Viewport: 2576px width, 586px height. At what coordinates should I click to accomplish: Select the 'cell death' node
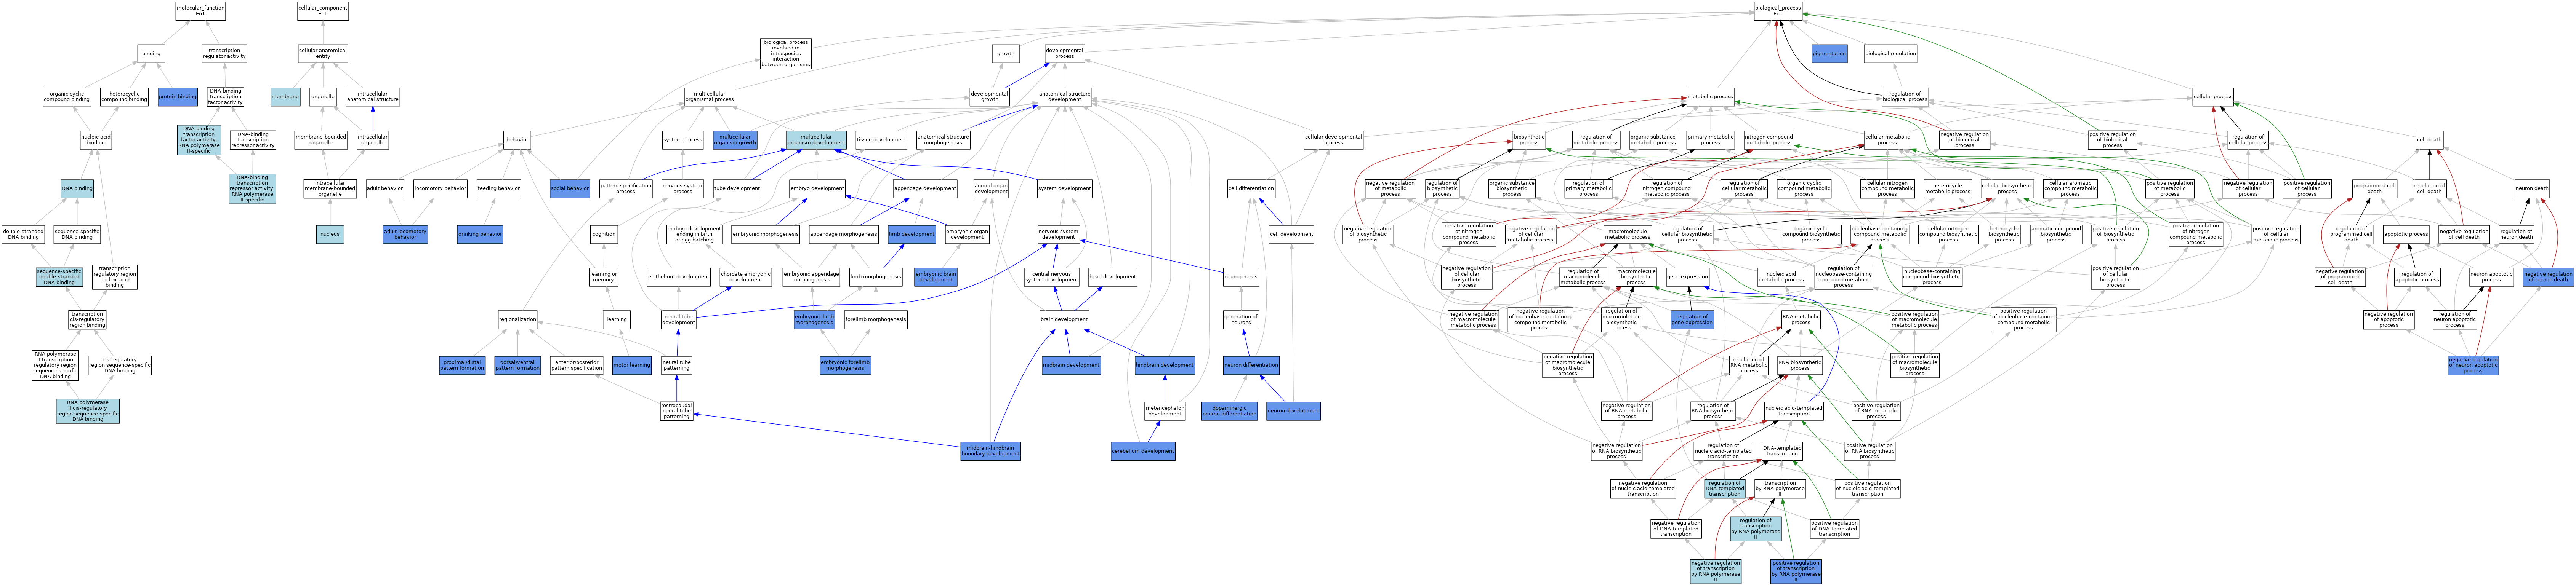pyautogui.click(x=2429, y=140)
